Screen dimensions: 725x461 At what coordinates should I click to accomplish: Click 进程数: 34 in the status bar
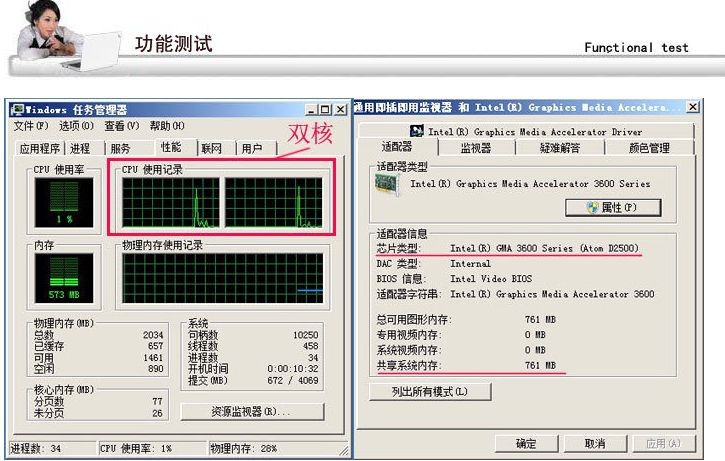(36, 449)
